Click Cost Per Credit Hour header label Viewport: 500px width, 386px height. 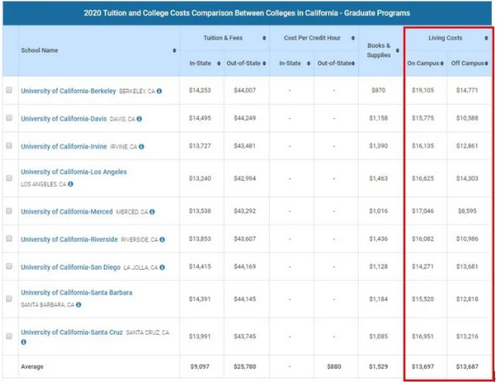click(x=312, y=38)
